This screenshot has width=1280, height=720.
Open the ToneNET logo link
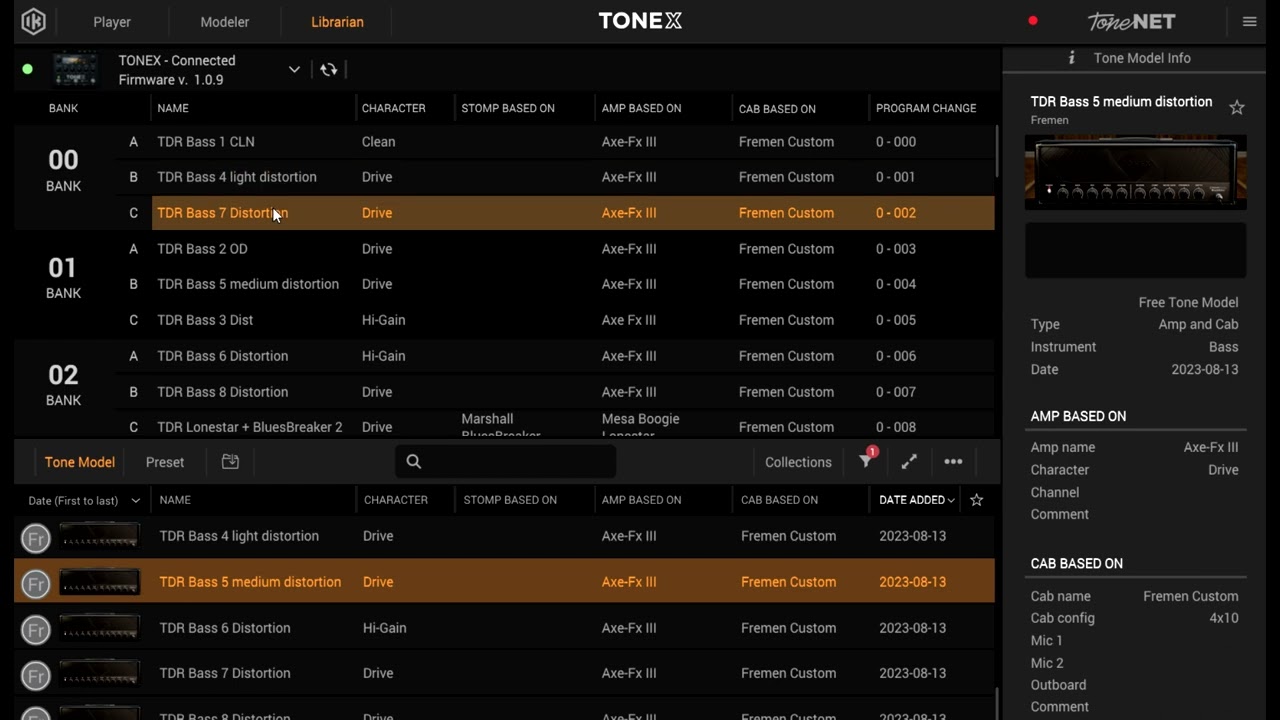1131,21
